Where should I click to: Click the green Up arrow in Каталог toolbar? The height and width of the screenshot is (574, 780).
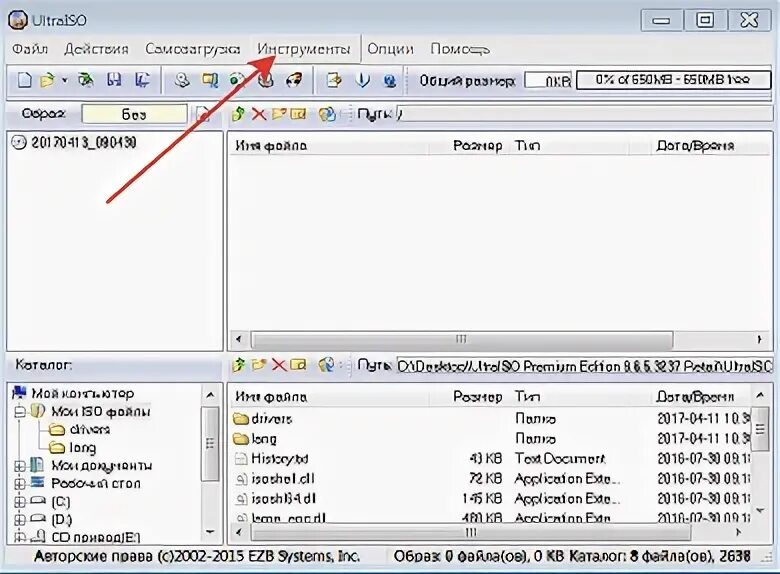tap(238, 365)
